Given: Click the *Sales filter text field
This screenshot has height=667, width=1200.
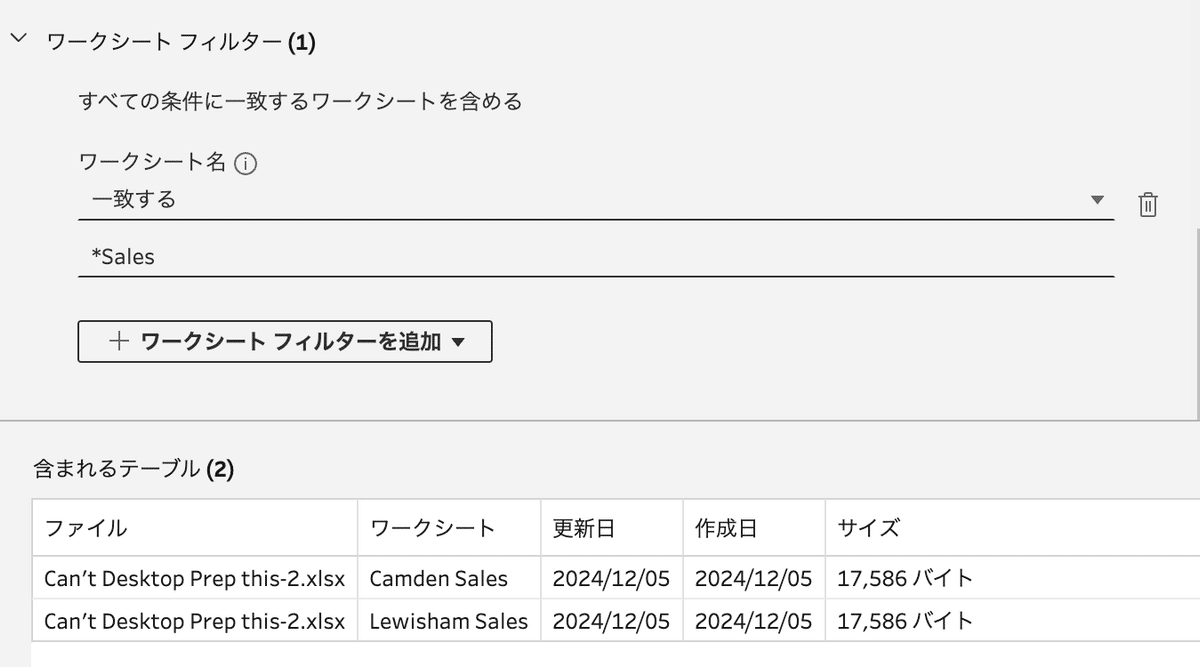Looking at the screenshot, I should [596, 257].
